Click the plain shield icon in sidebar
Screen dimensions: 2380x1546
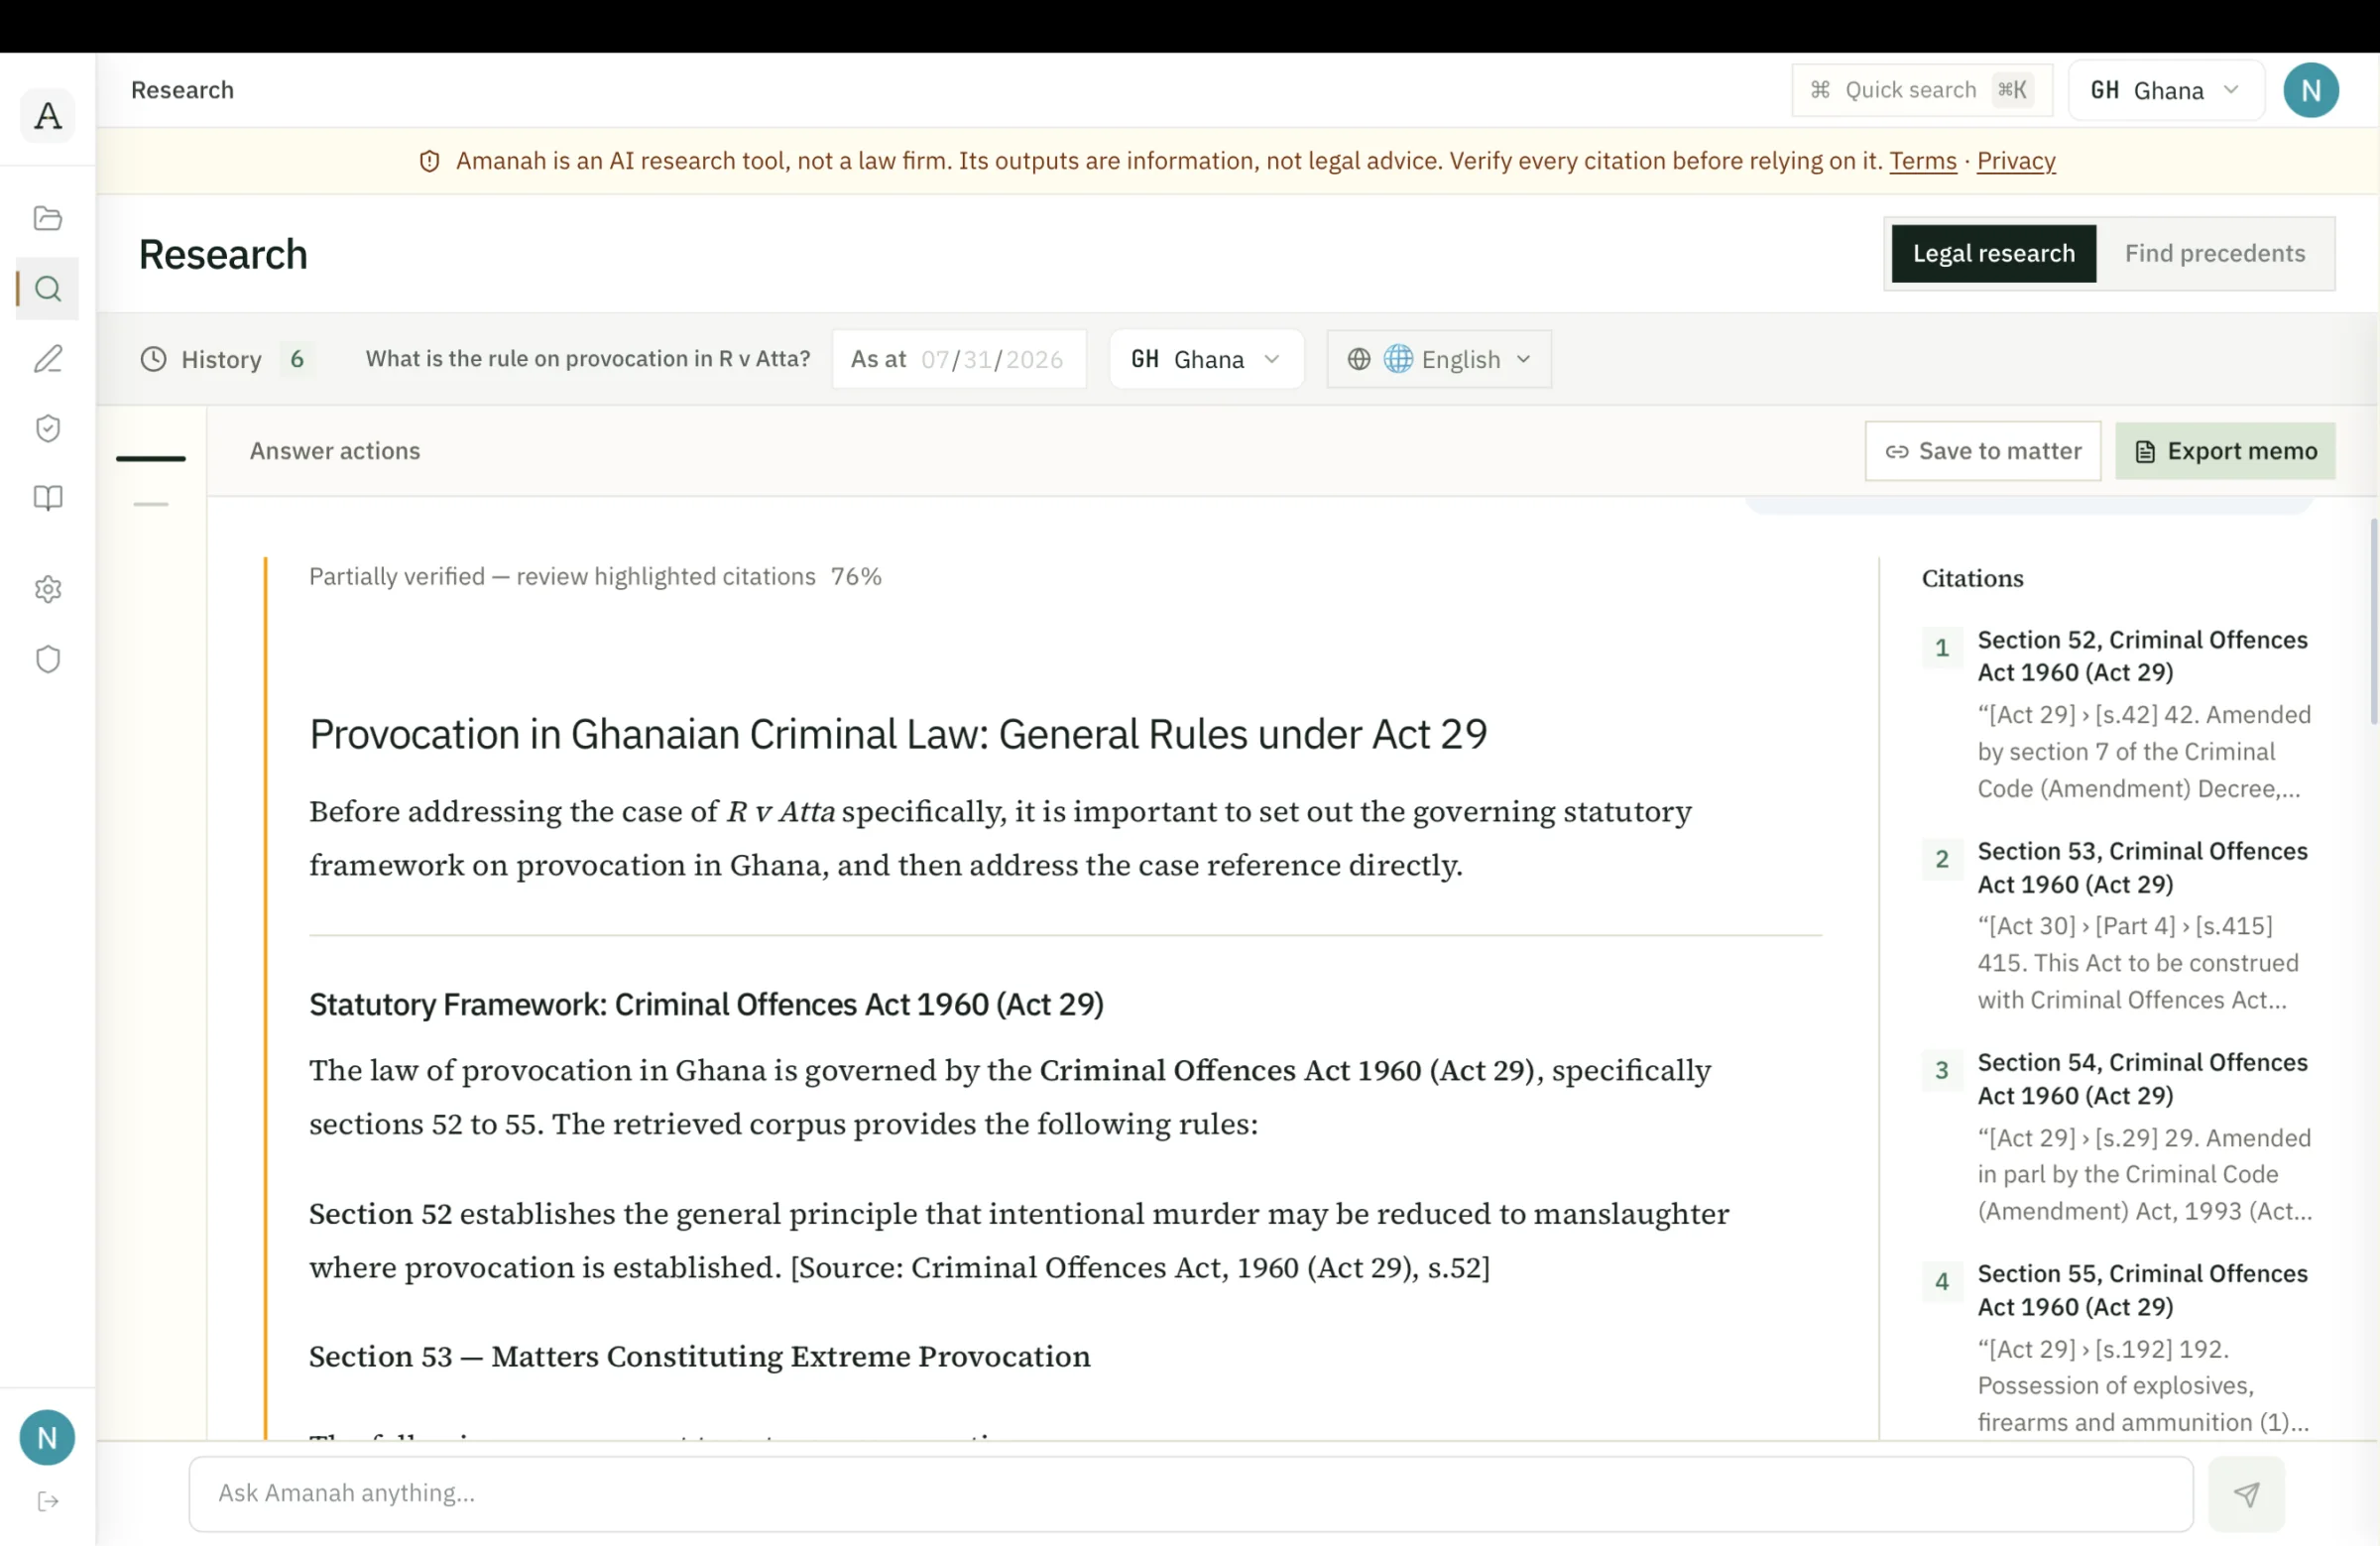[x=47, y=659]
